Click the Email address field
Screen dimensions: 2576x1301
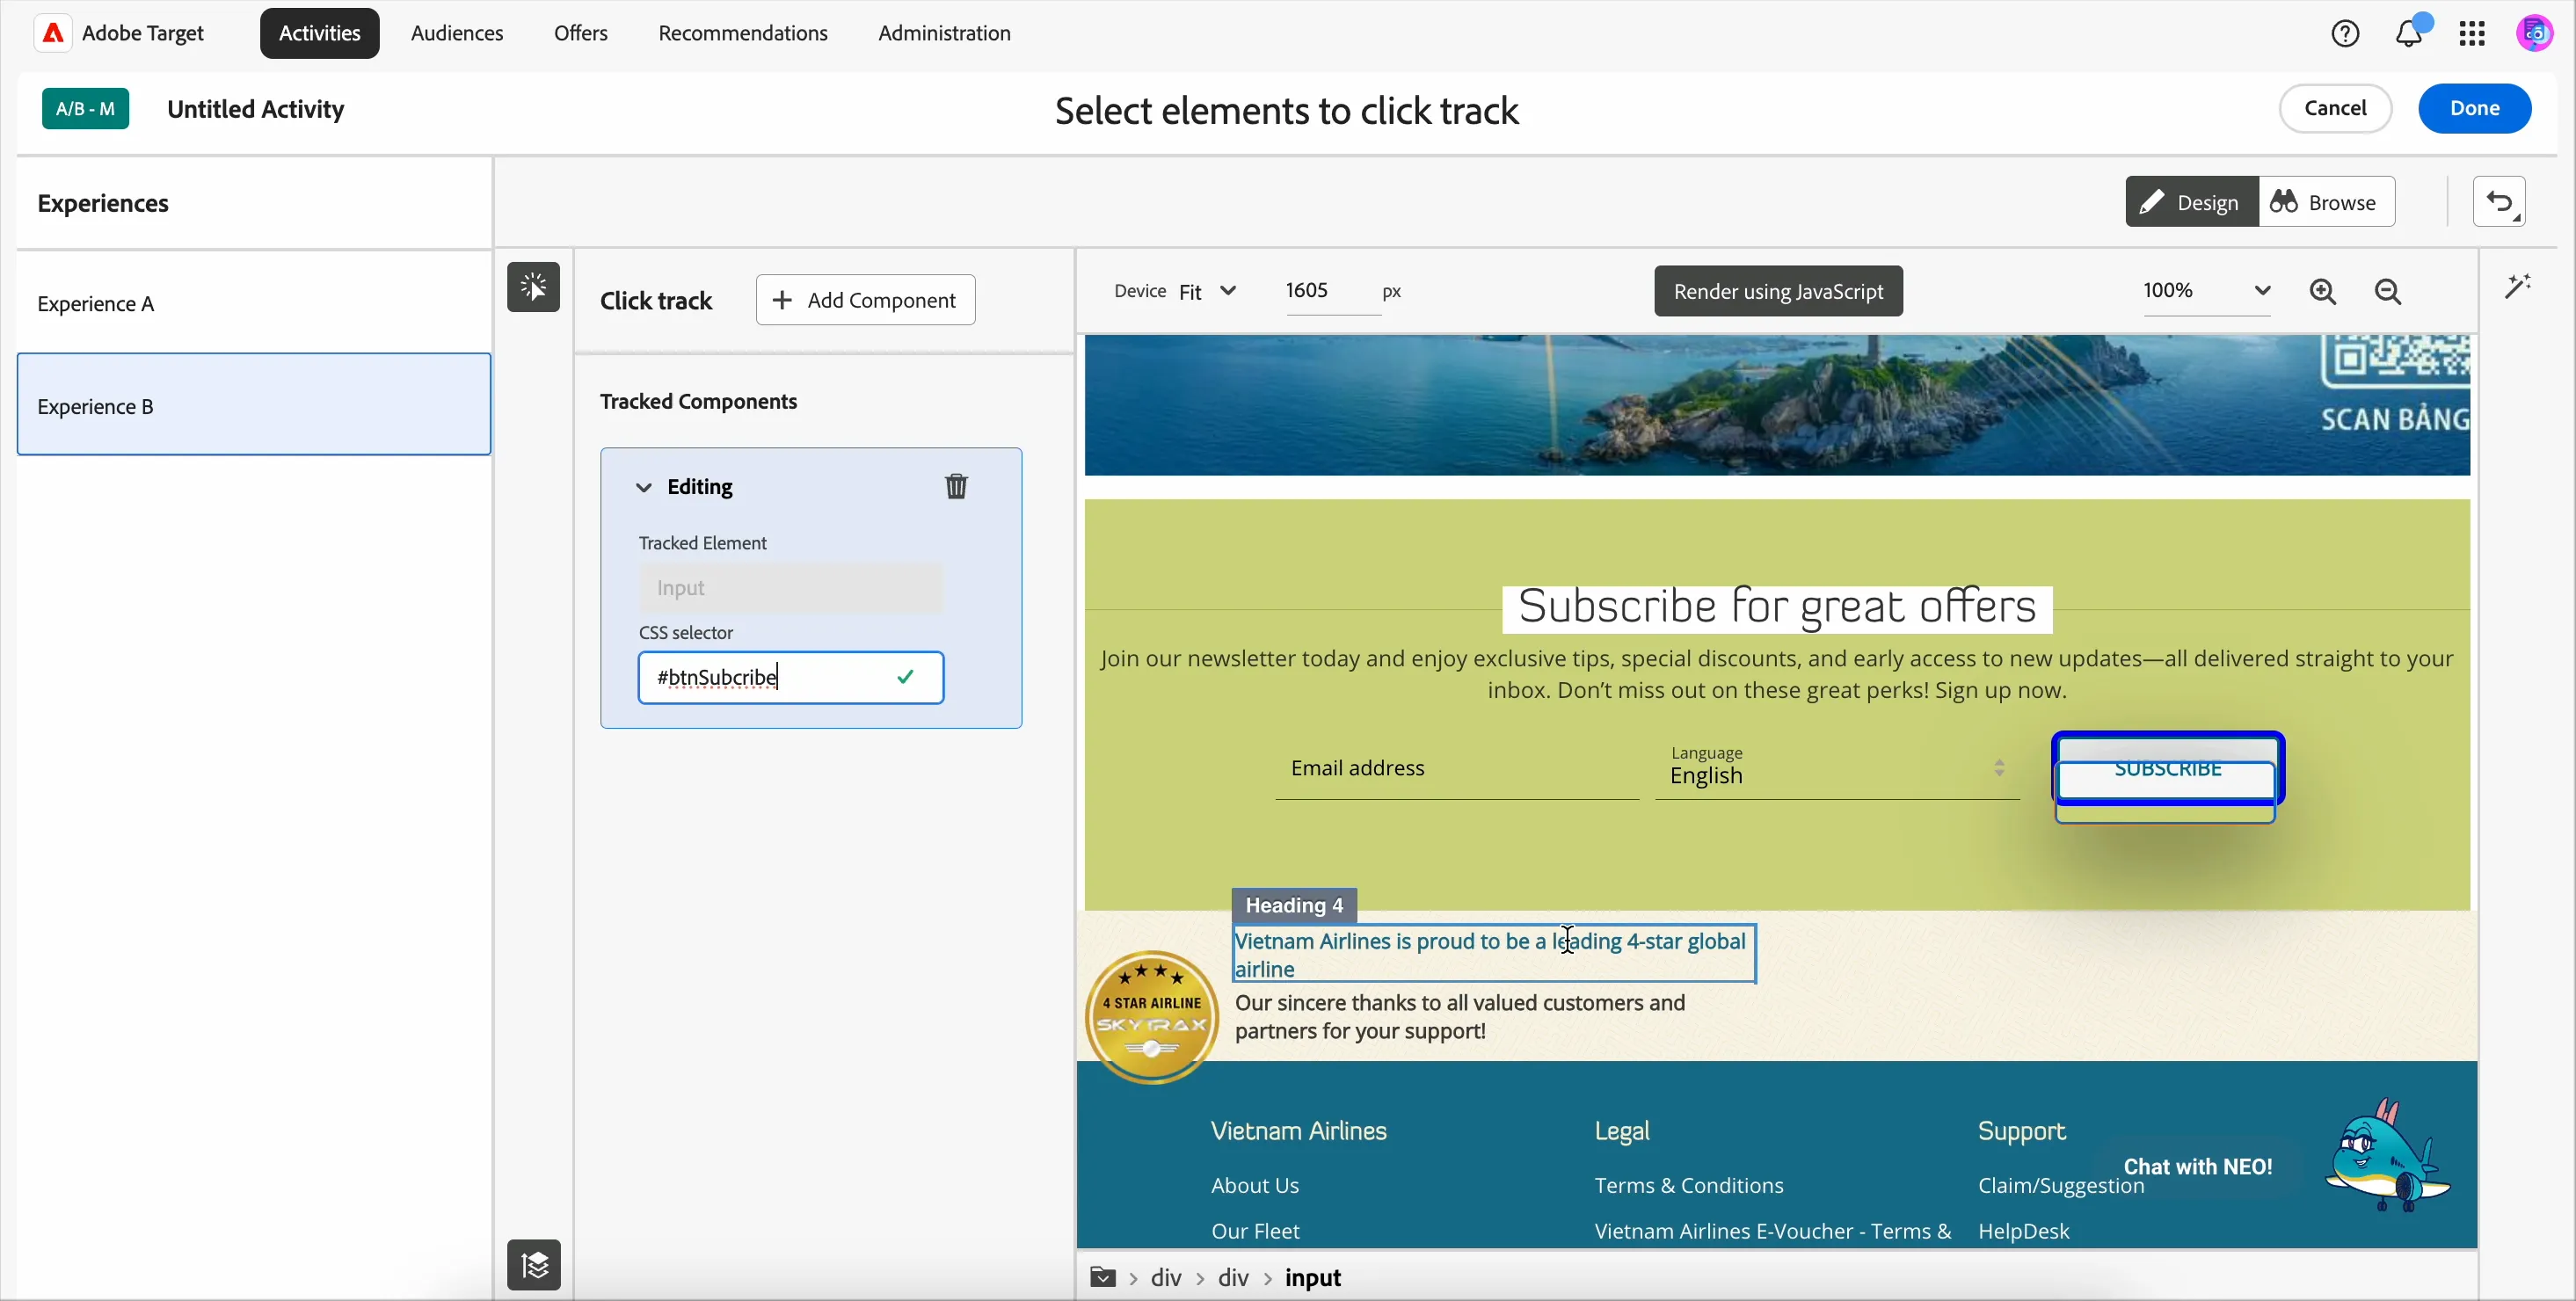1457,768
